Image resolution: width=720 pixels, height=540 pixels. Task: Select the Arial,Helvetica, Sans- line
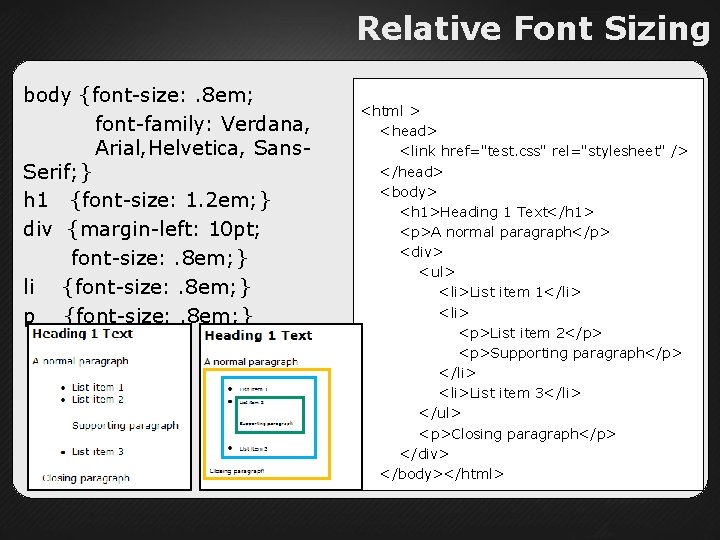tap(202, 148)
